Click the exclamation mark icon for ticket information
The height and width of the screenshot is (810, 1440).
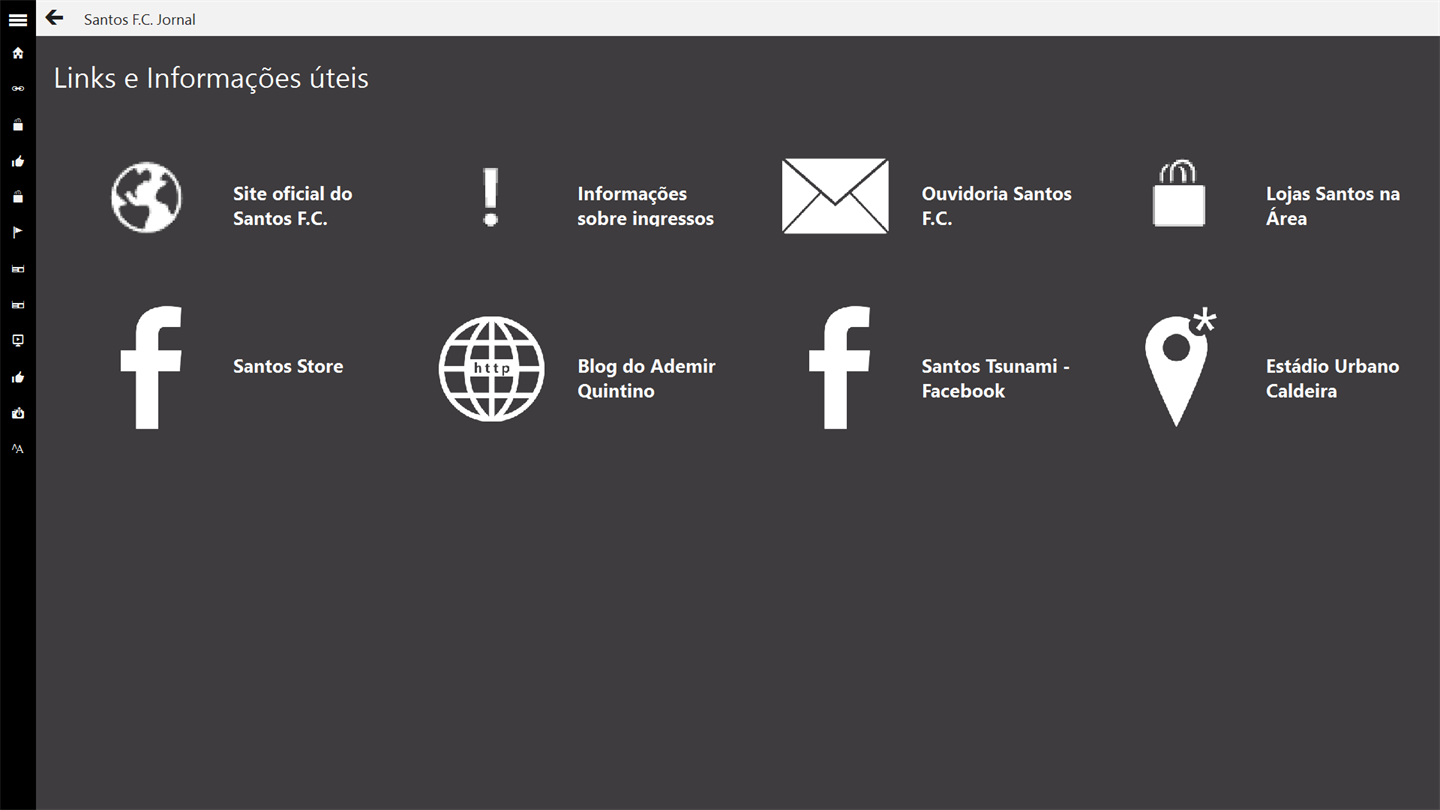pos(490,197)
